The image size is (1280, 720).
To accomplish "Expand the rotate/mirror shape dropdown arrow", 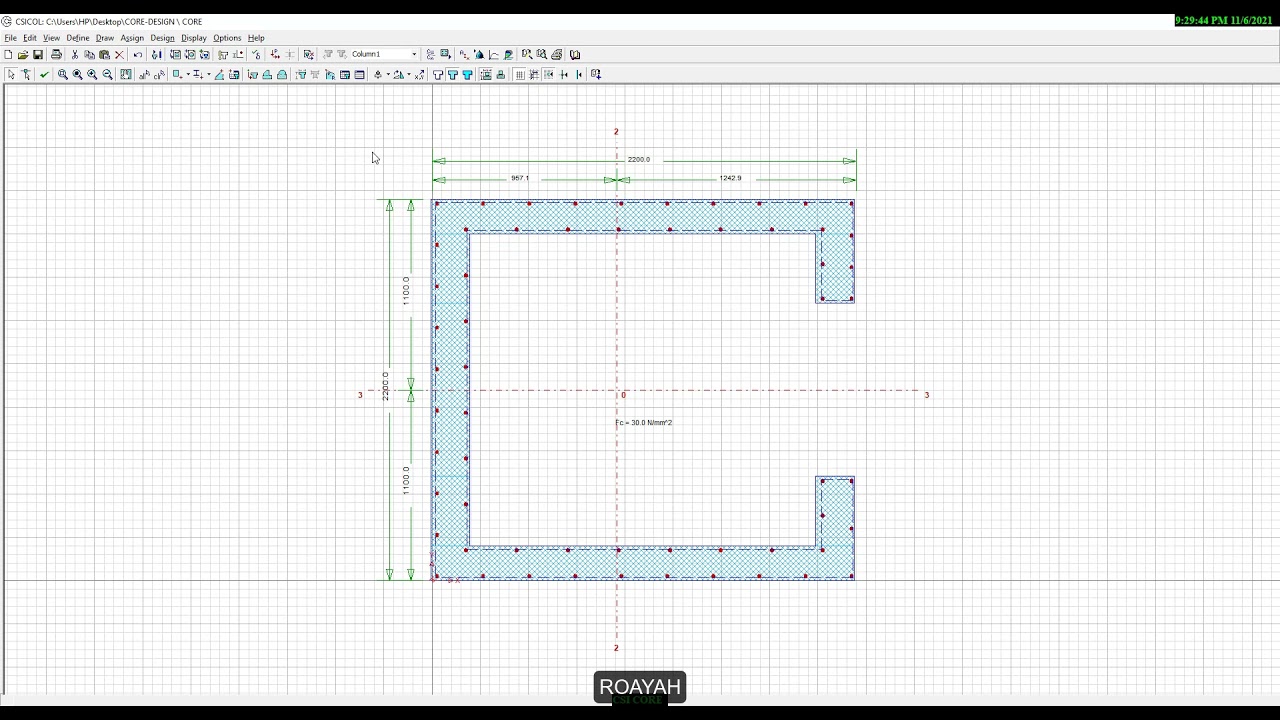I will pyautogui.click(x=408, y=75).
